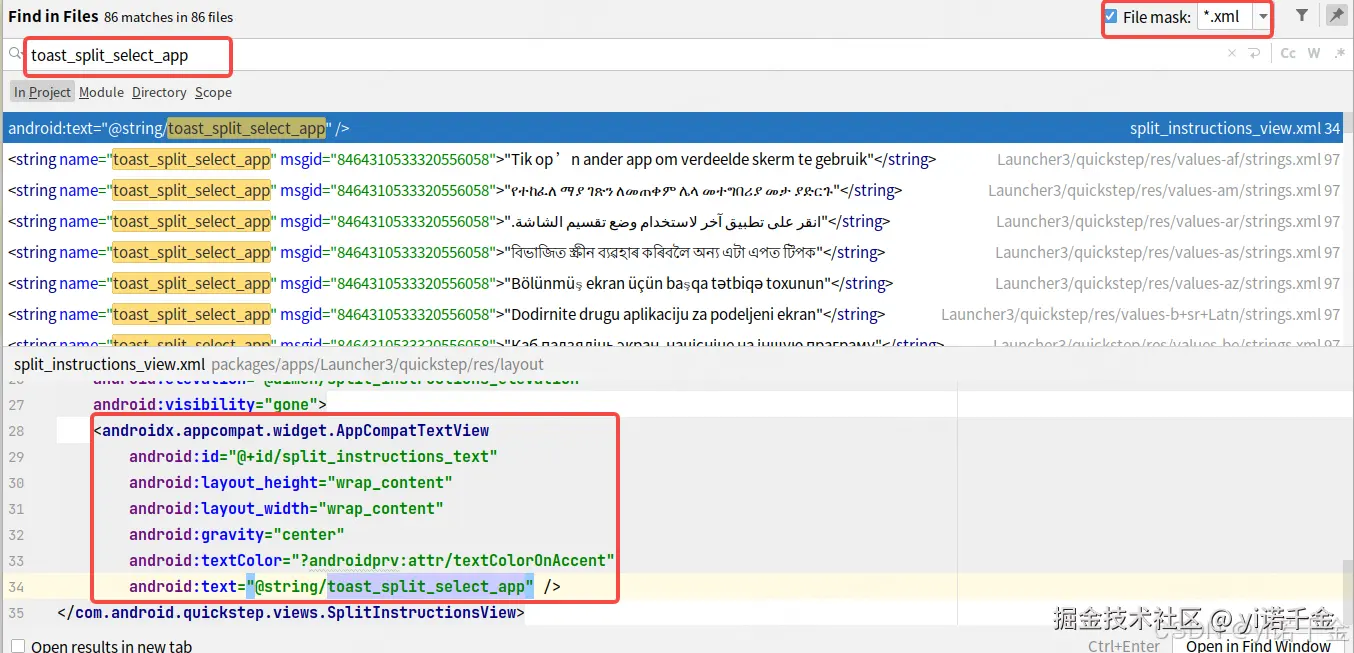Select the In Project scope tab
Viewport: 1354px width, 653px height.
pyautogui.click(x=42, y=92)
